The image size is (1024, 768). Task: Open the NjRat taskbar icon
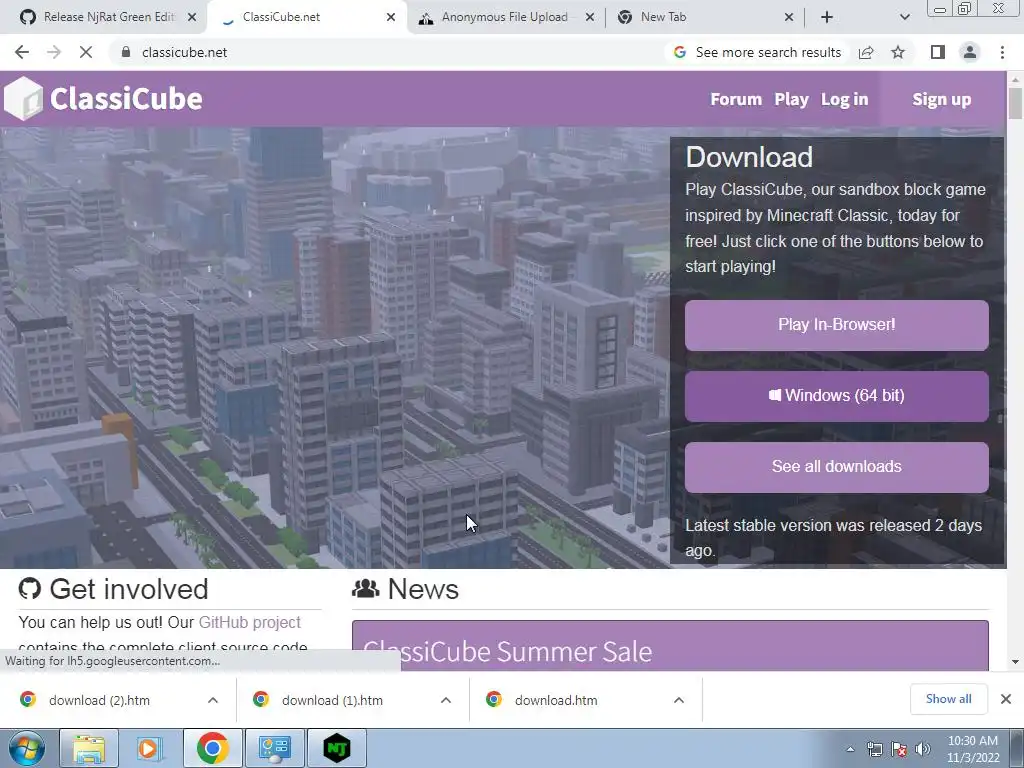coord(337,748)
